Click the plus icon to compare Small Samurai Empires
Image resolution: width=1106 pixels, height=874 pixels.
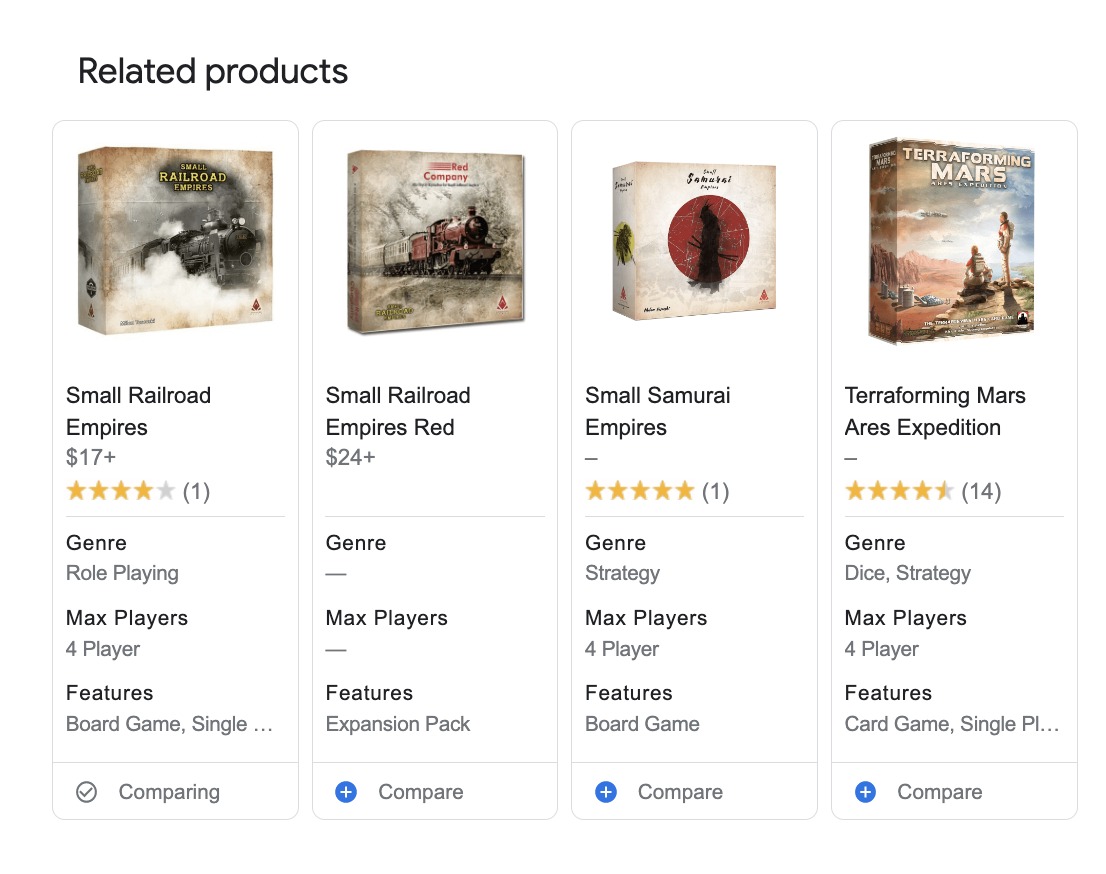tap(605, 791)
